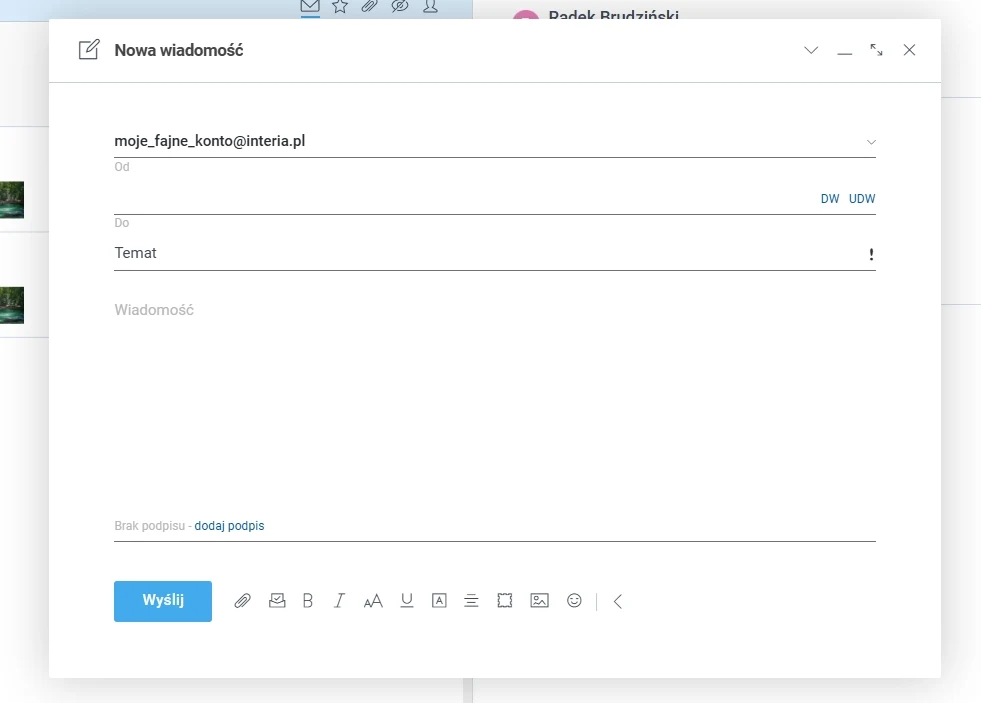This screenshot has height=703, width=981.
Task: Toggle bold formatting
Action: pos(308,600)
